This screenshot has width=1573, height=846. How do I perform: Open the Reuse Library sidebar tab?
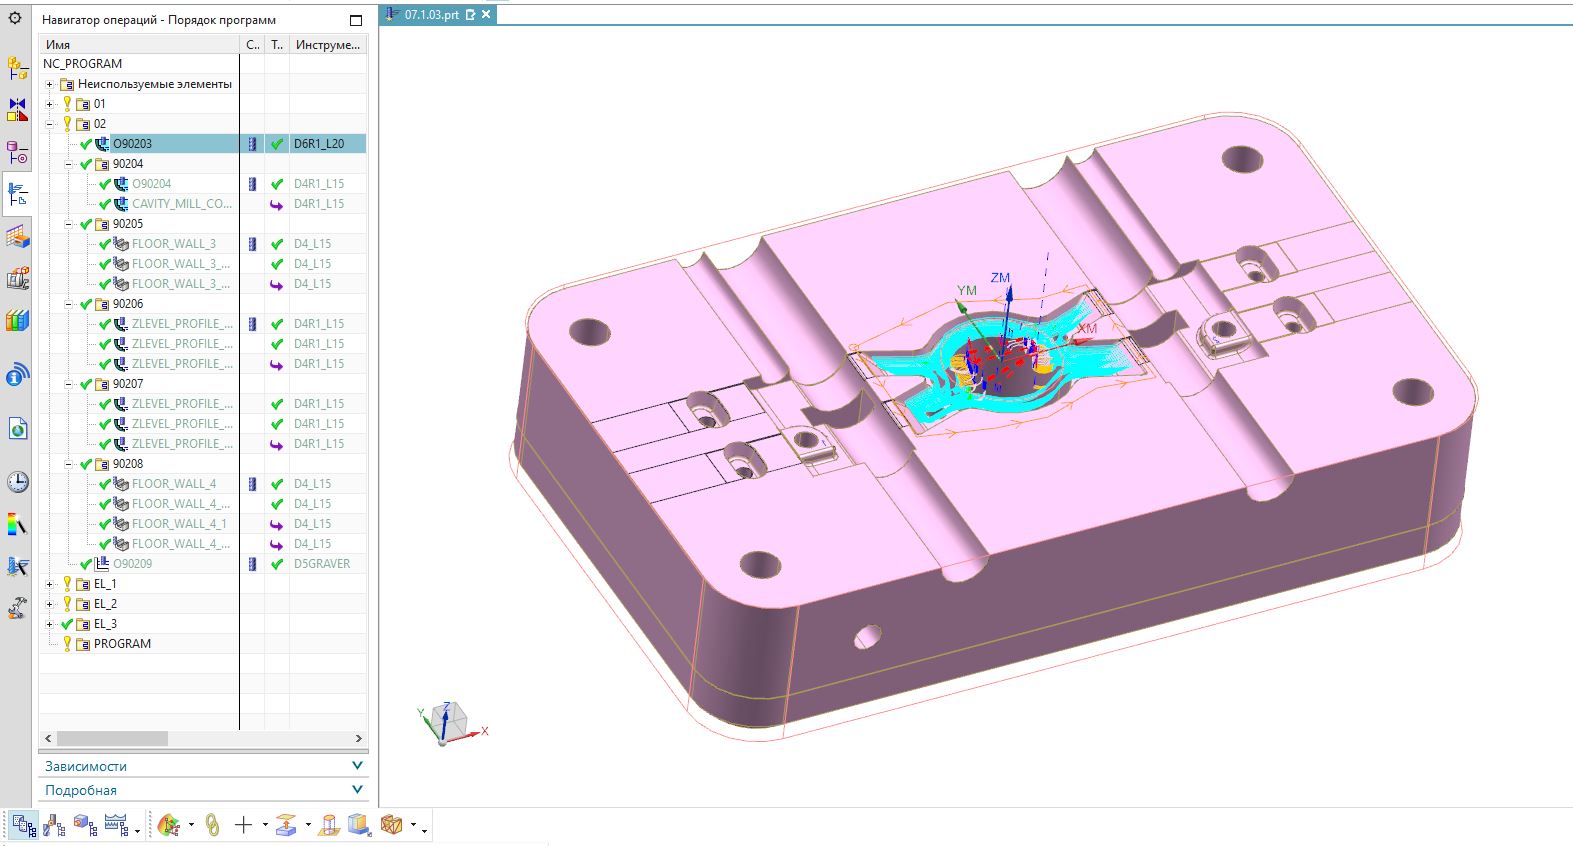[17, 279]
